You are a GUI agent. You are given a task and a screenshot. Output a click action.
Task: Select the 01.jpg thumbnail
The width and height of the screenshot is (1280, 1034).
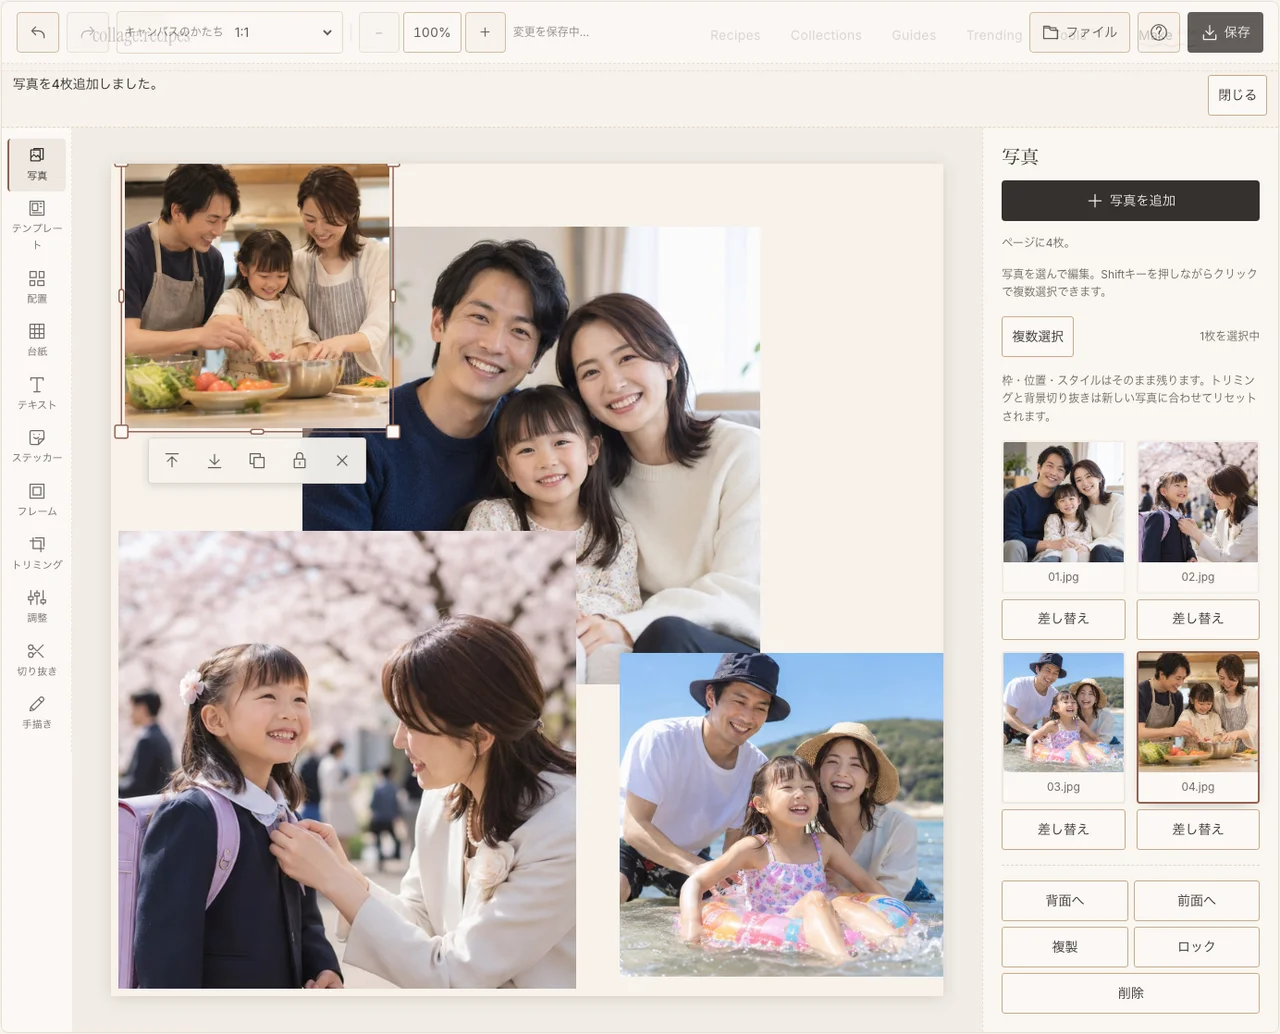click(1063, 516)
